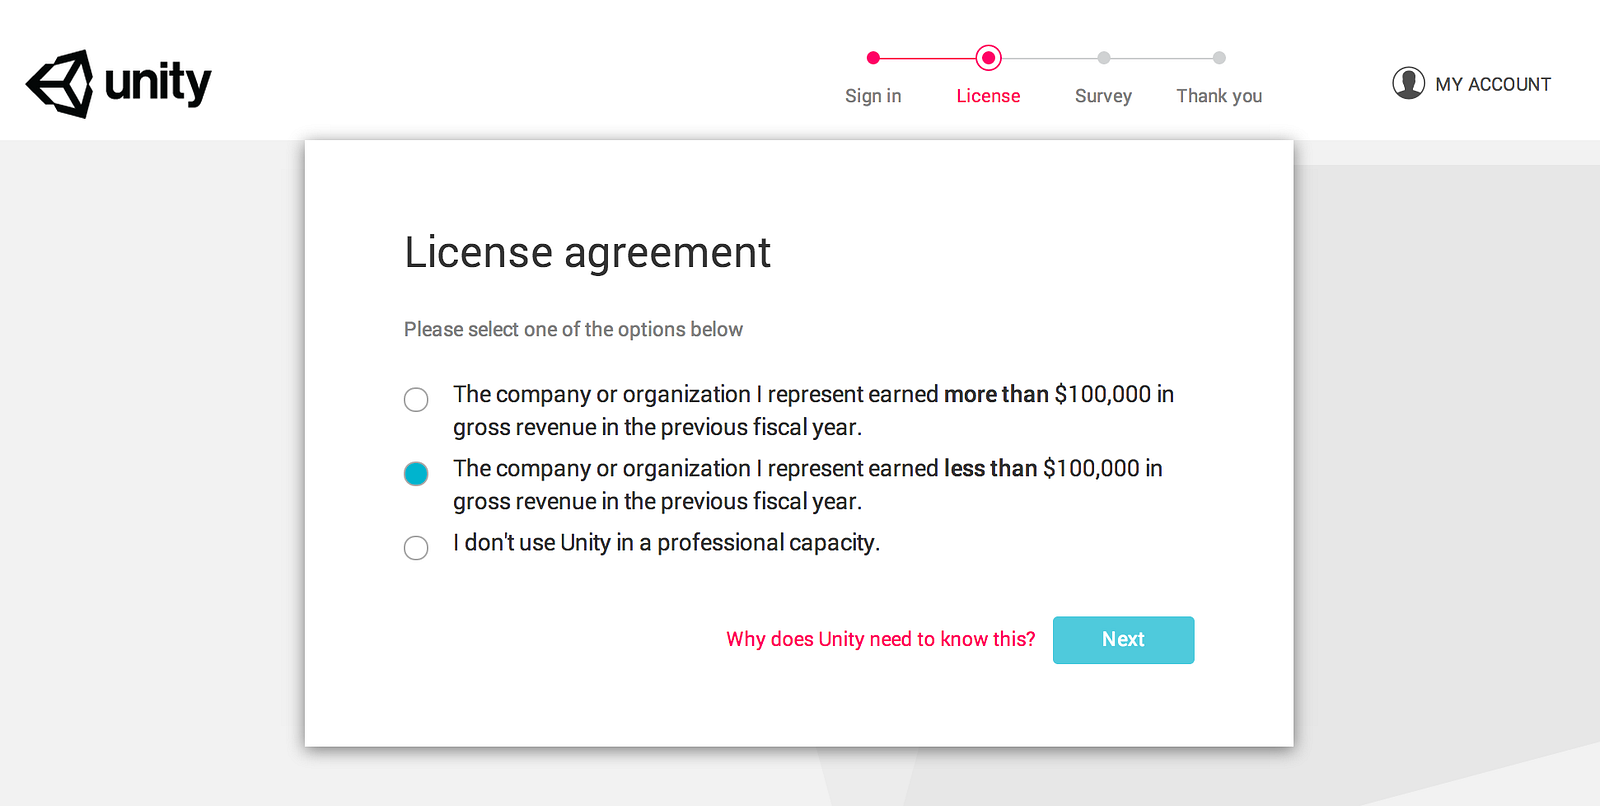Click the Survey progress dot
The height and width of the screenshot is (806, 1600).
click(1103, 58)
